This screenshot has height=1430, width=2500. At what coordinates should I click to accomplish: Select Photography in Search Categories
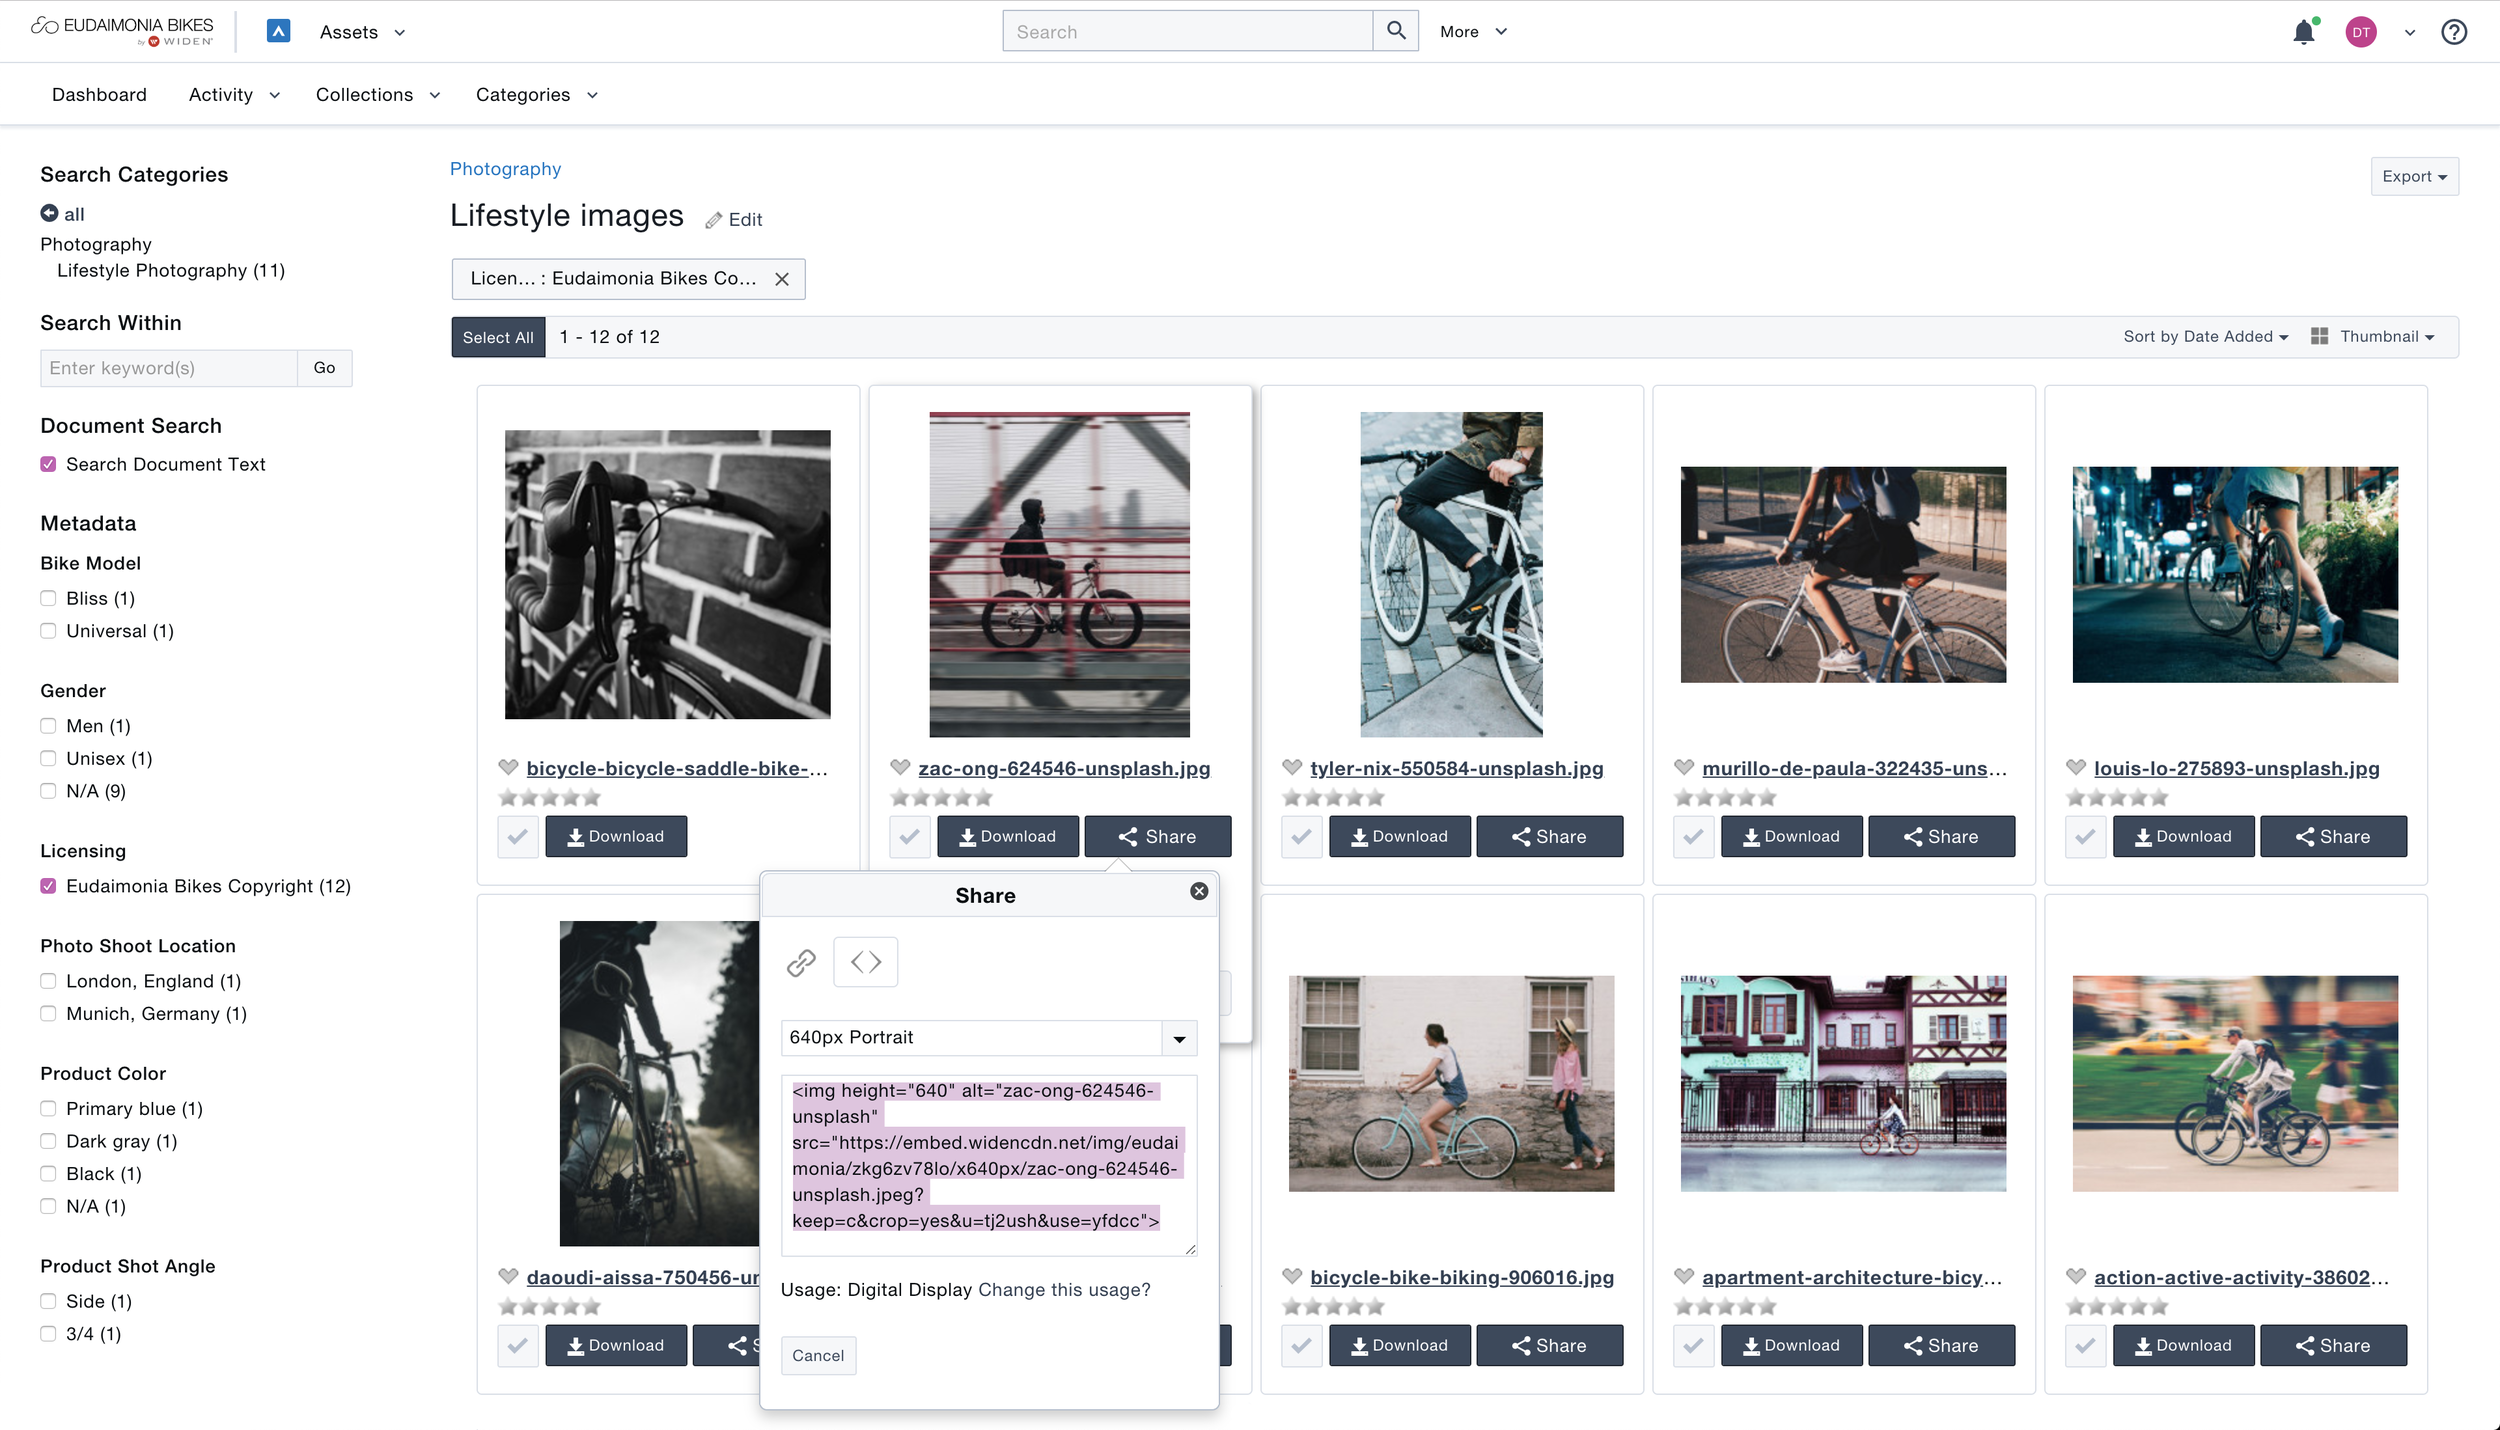(96, 245)
